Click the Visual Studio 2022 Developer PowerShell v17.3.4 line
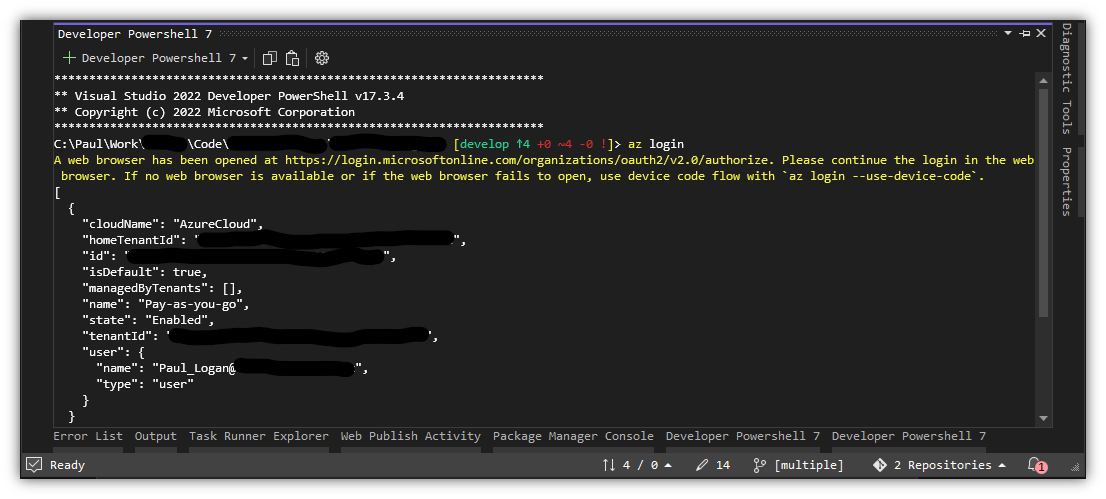The image size is (1106, 499). [229, 96]
